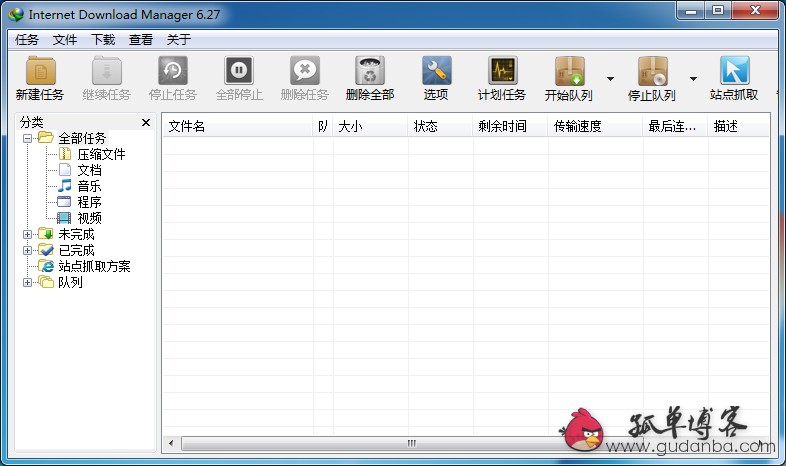This screenshot has height=466, width=786.
Task: Sort by the 大小 column header
Action: pos(370,126)
